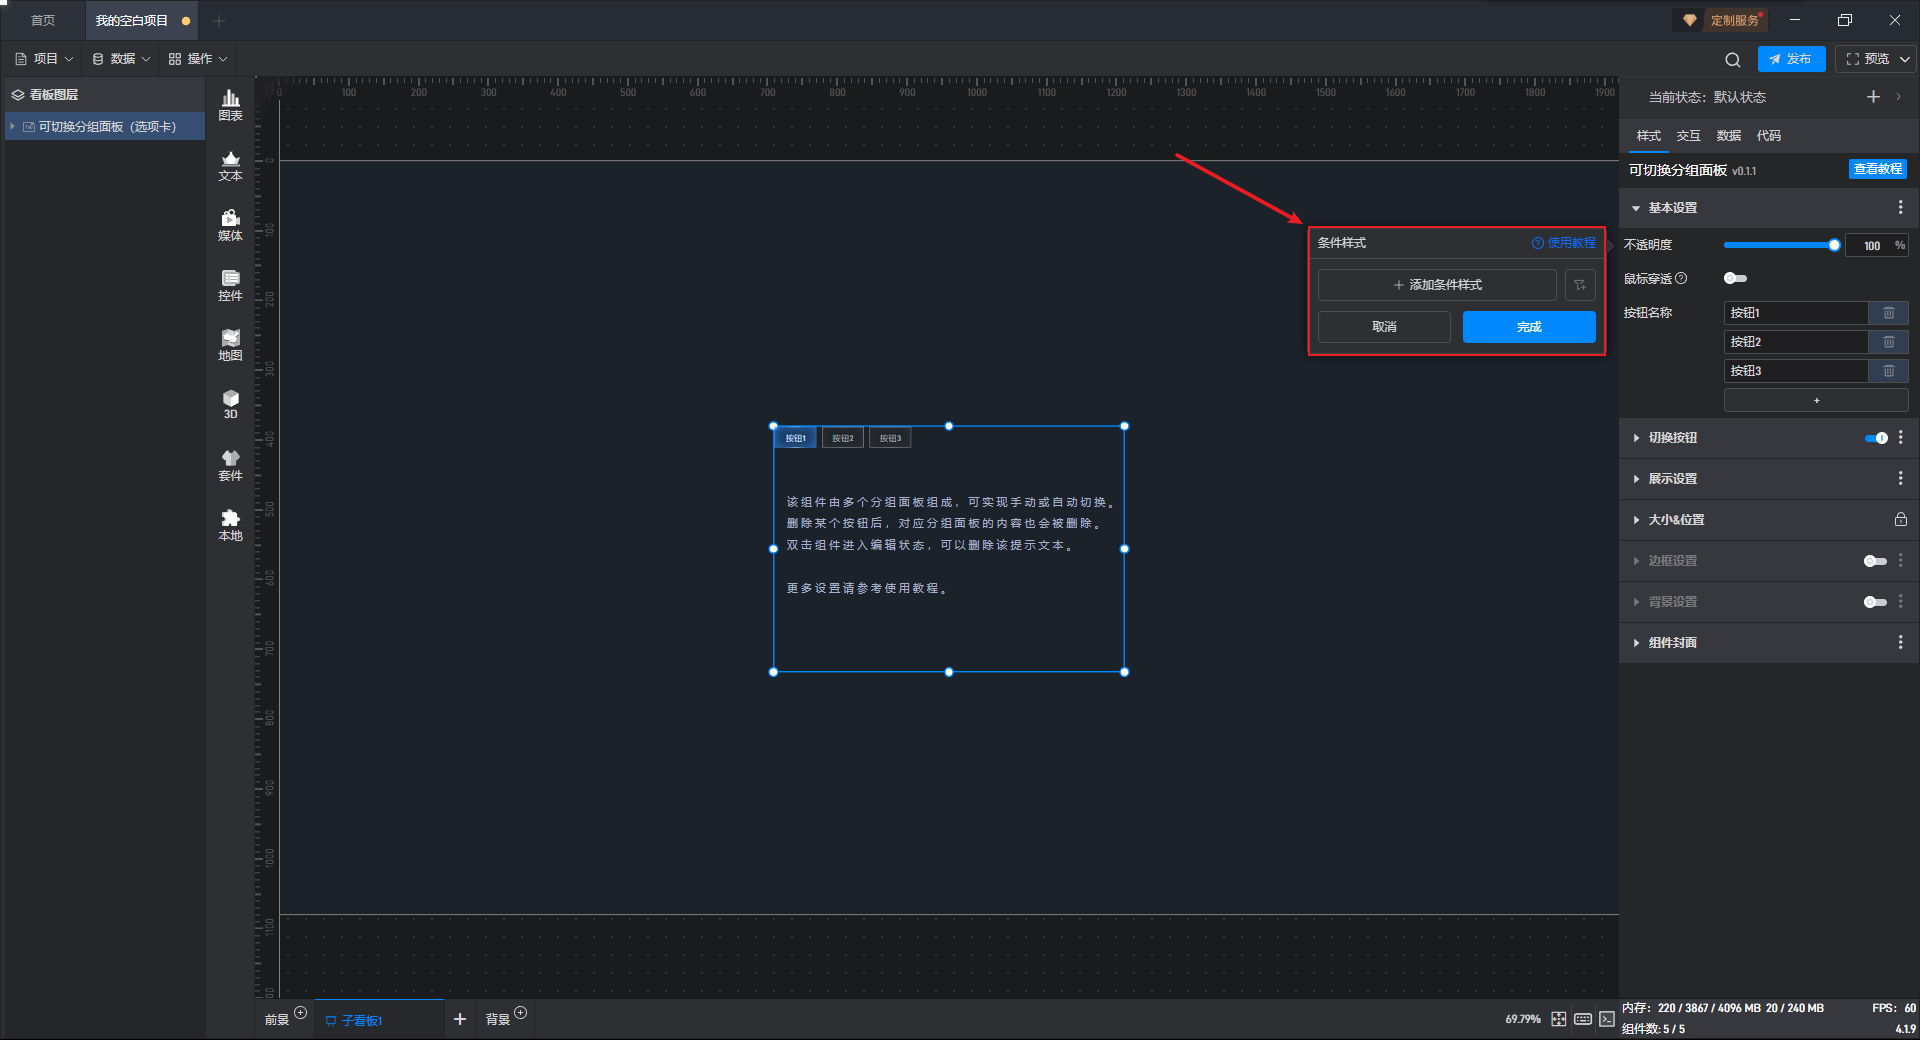
Task: Click 完成 in the 条件样式 popup
Action: [1529, 327]
